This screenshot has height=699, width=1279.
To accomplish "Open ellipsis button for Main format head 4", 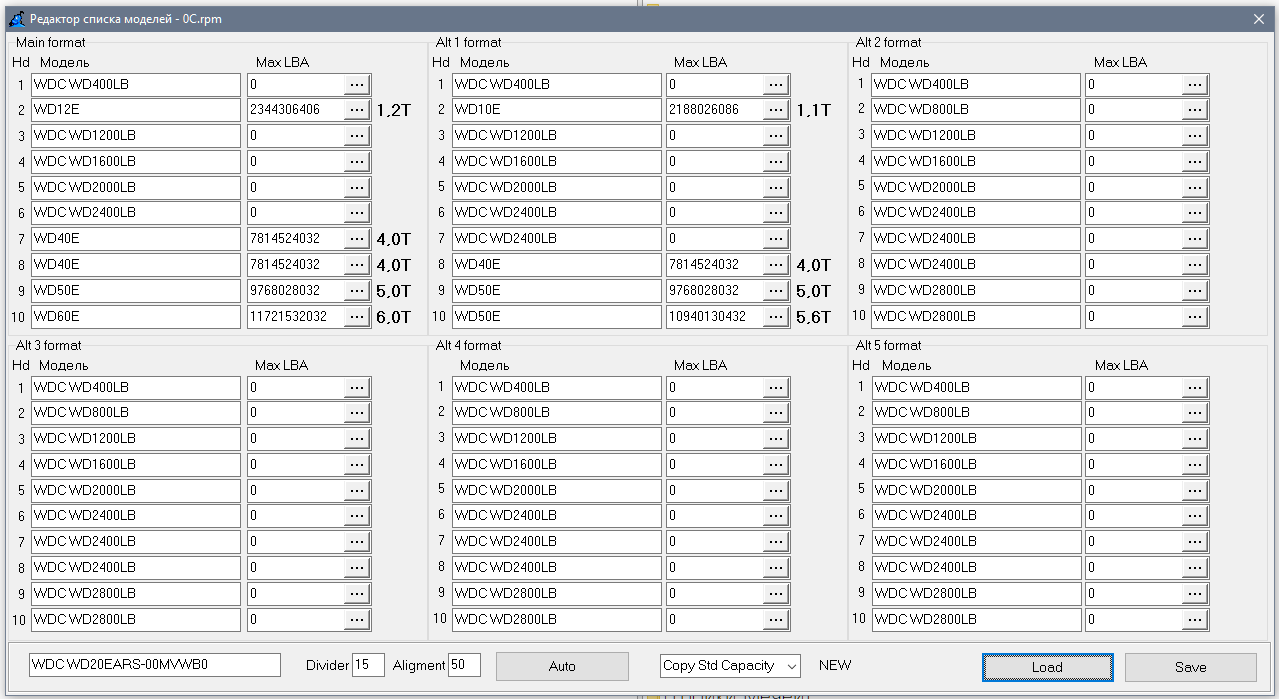I will click(357, 161).
